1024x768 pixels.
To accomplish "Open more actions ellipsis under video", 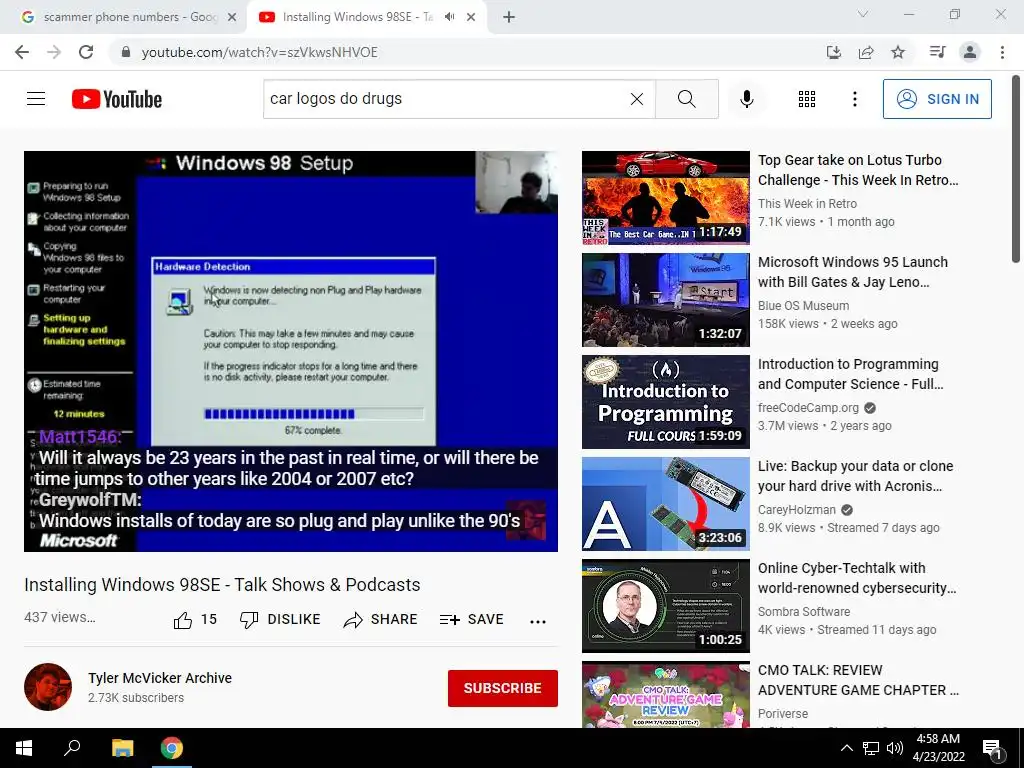I will click(537, 621).
